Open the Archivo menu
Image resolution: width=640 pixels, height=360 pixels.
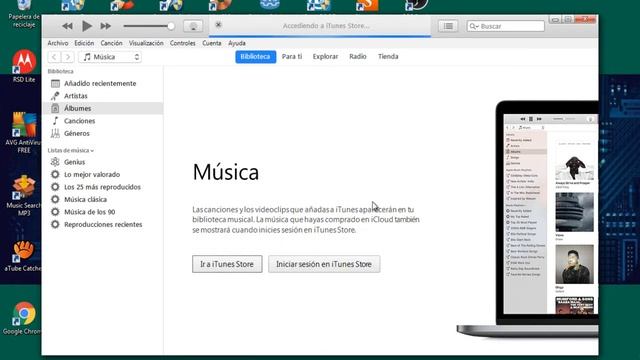click(58, 43)
